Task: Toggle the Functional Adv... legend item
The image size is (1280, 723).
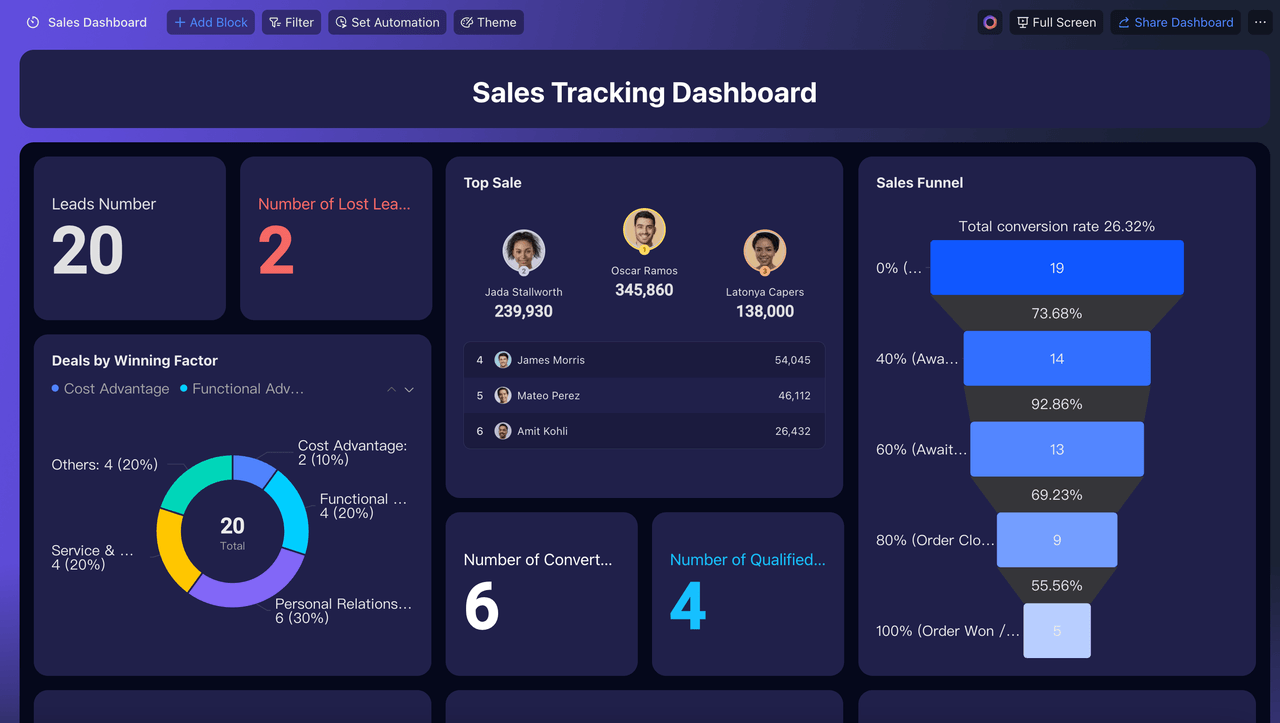Action: (x=242, y=389)
